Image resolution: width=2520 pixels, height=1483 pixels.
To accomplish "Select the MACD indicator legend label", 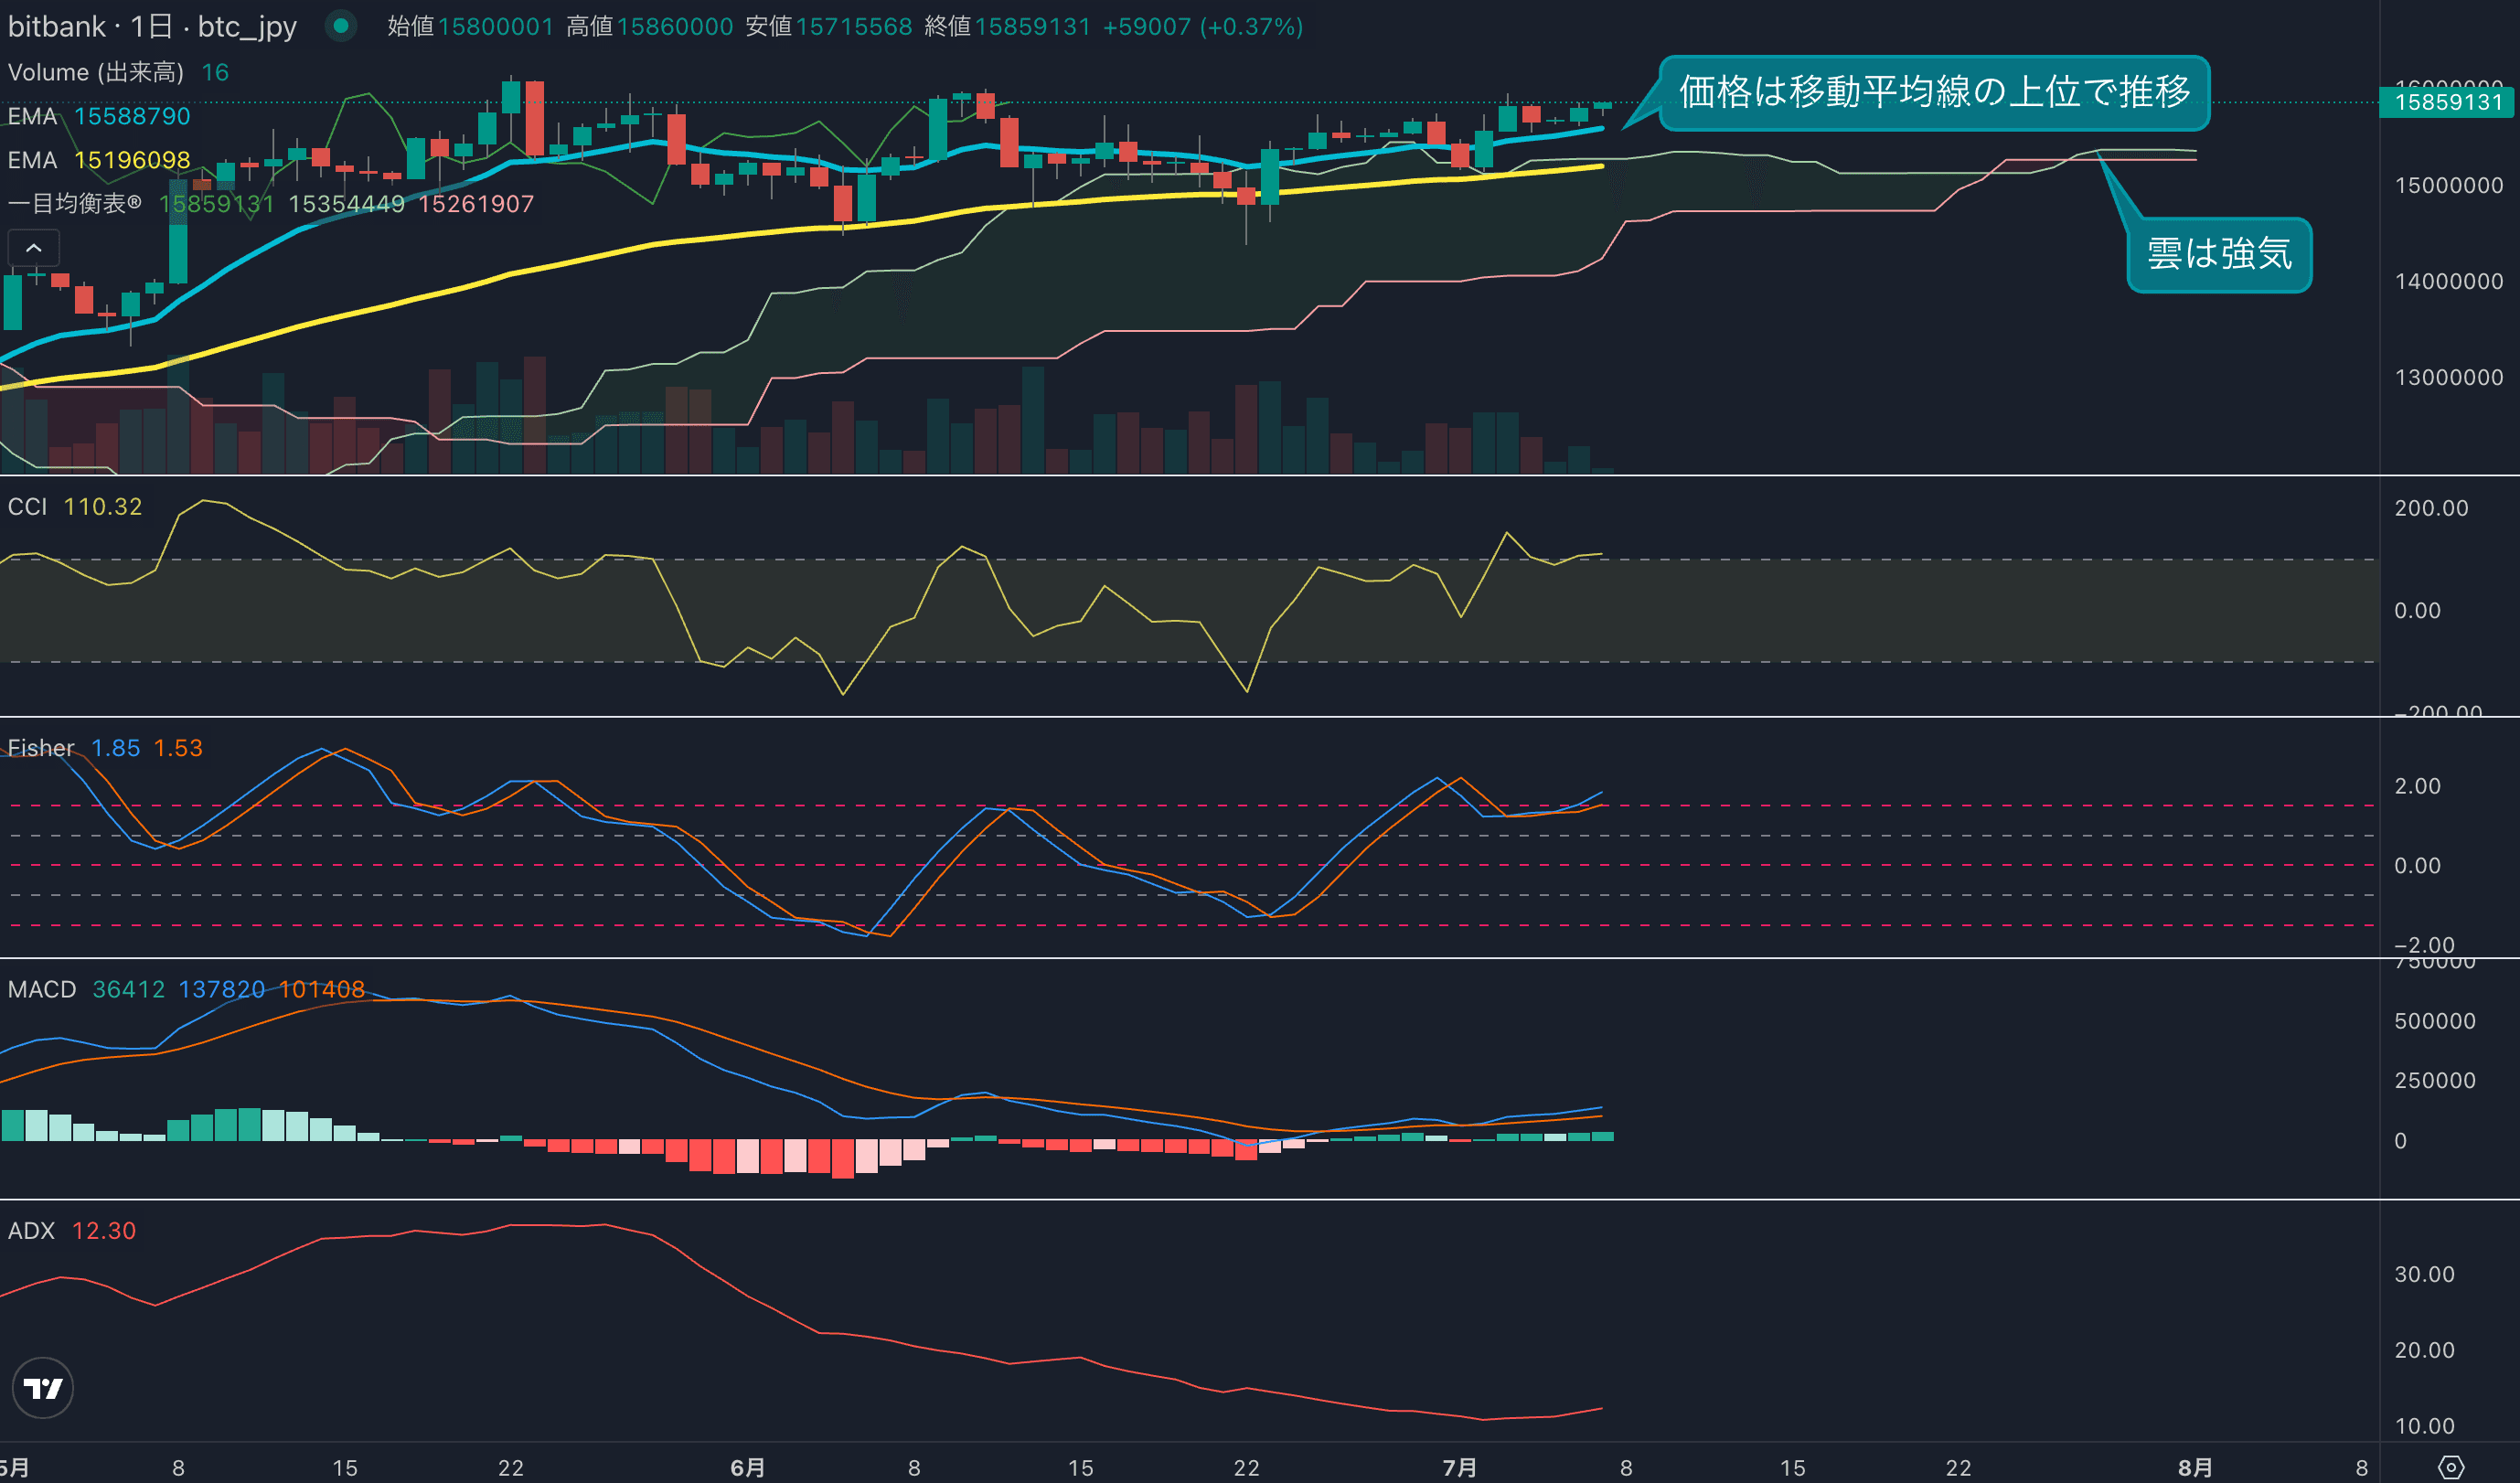I will coord(42,989).
